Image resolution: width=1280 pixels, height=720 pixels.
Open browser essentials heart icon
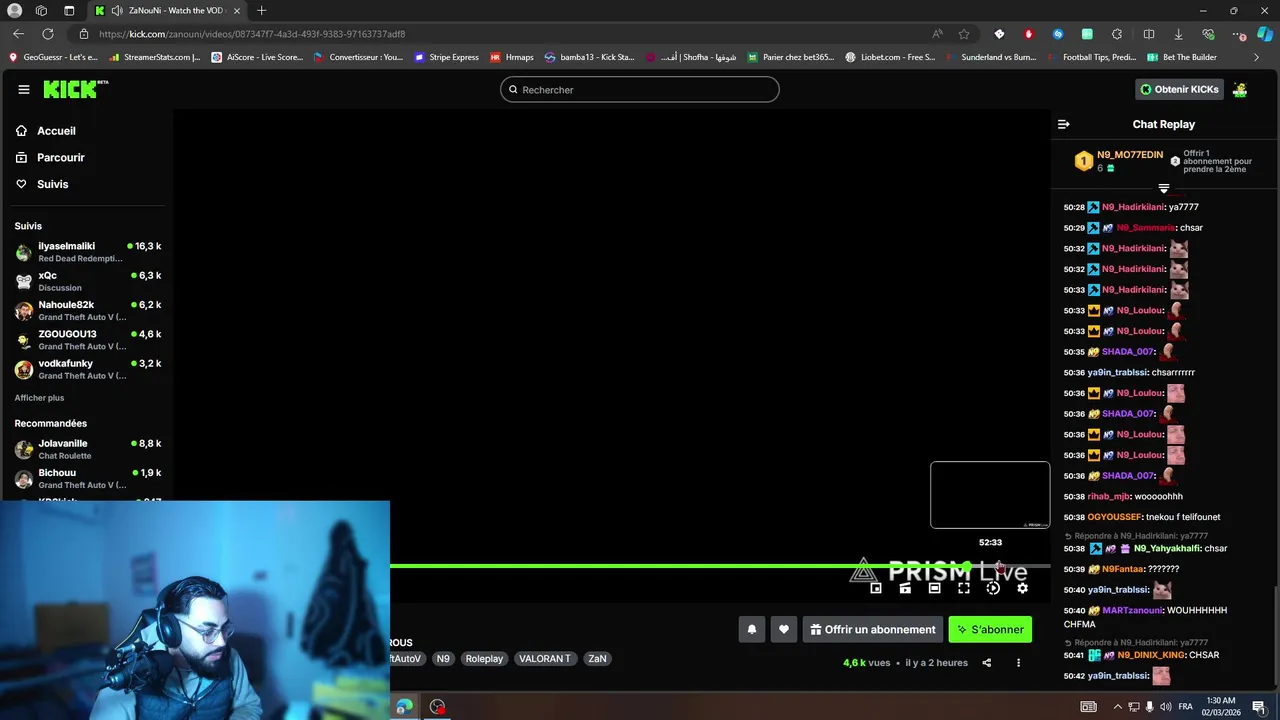1208,33
